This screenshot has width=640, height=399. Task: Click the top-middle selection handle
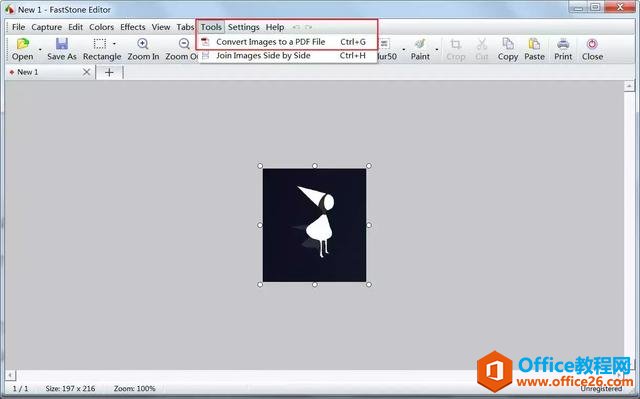tap(314, 166)
